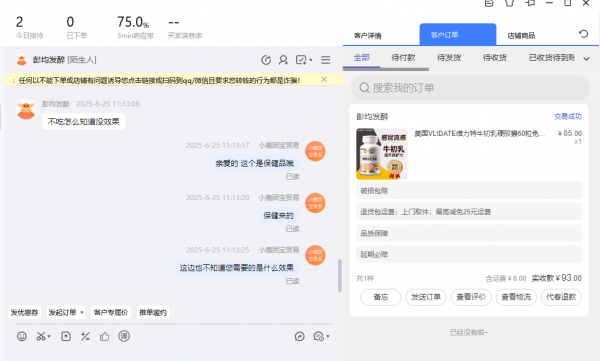
Task: Click the refresh icon in right panel
Action: pyautogui.click(x=584, y=34)
